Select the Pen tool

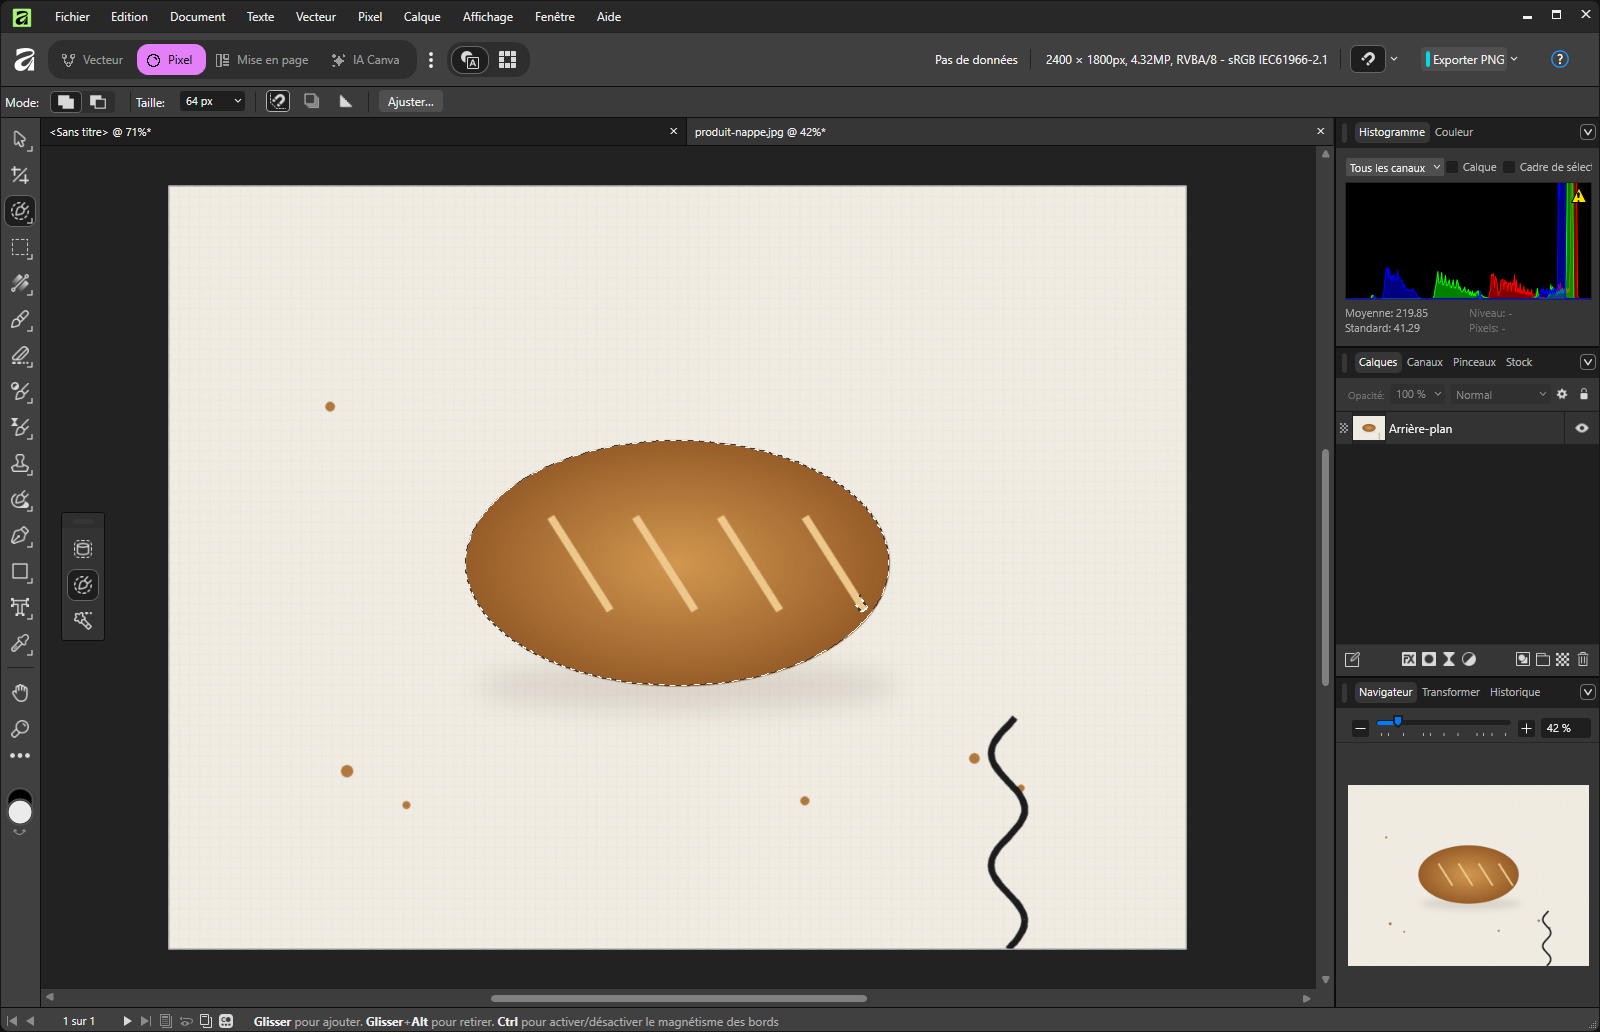pyautogui.click(x=20, y=536)
